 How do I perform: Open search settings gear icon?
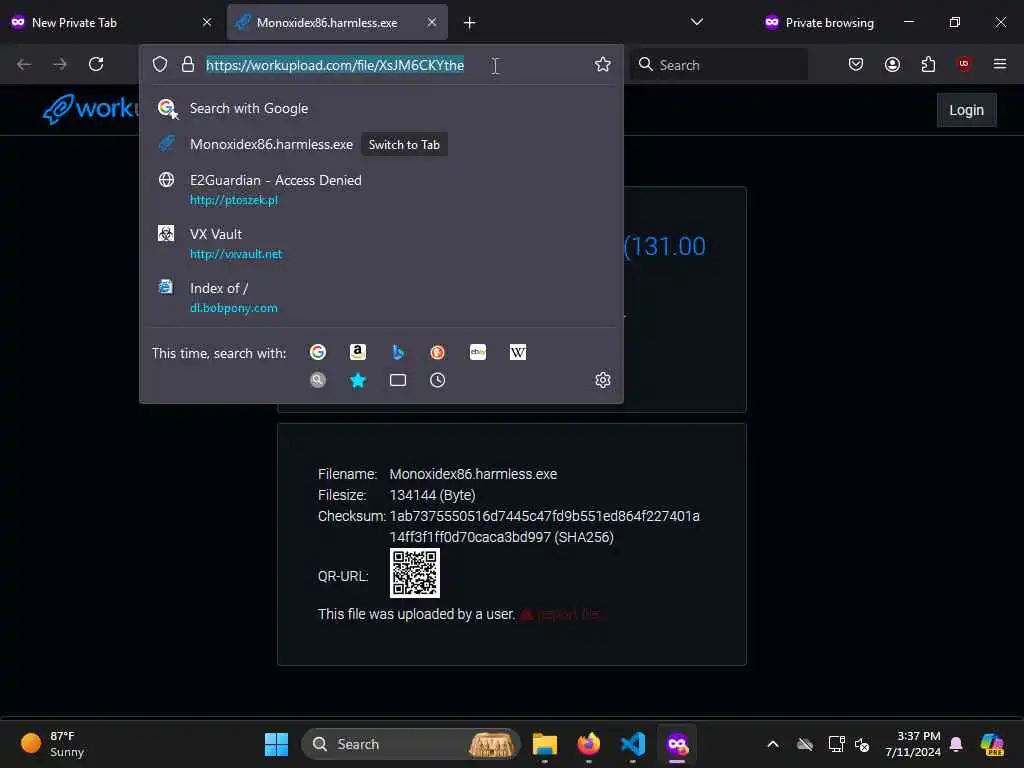[603, 380]
